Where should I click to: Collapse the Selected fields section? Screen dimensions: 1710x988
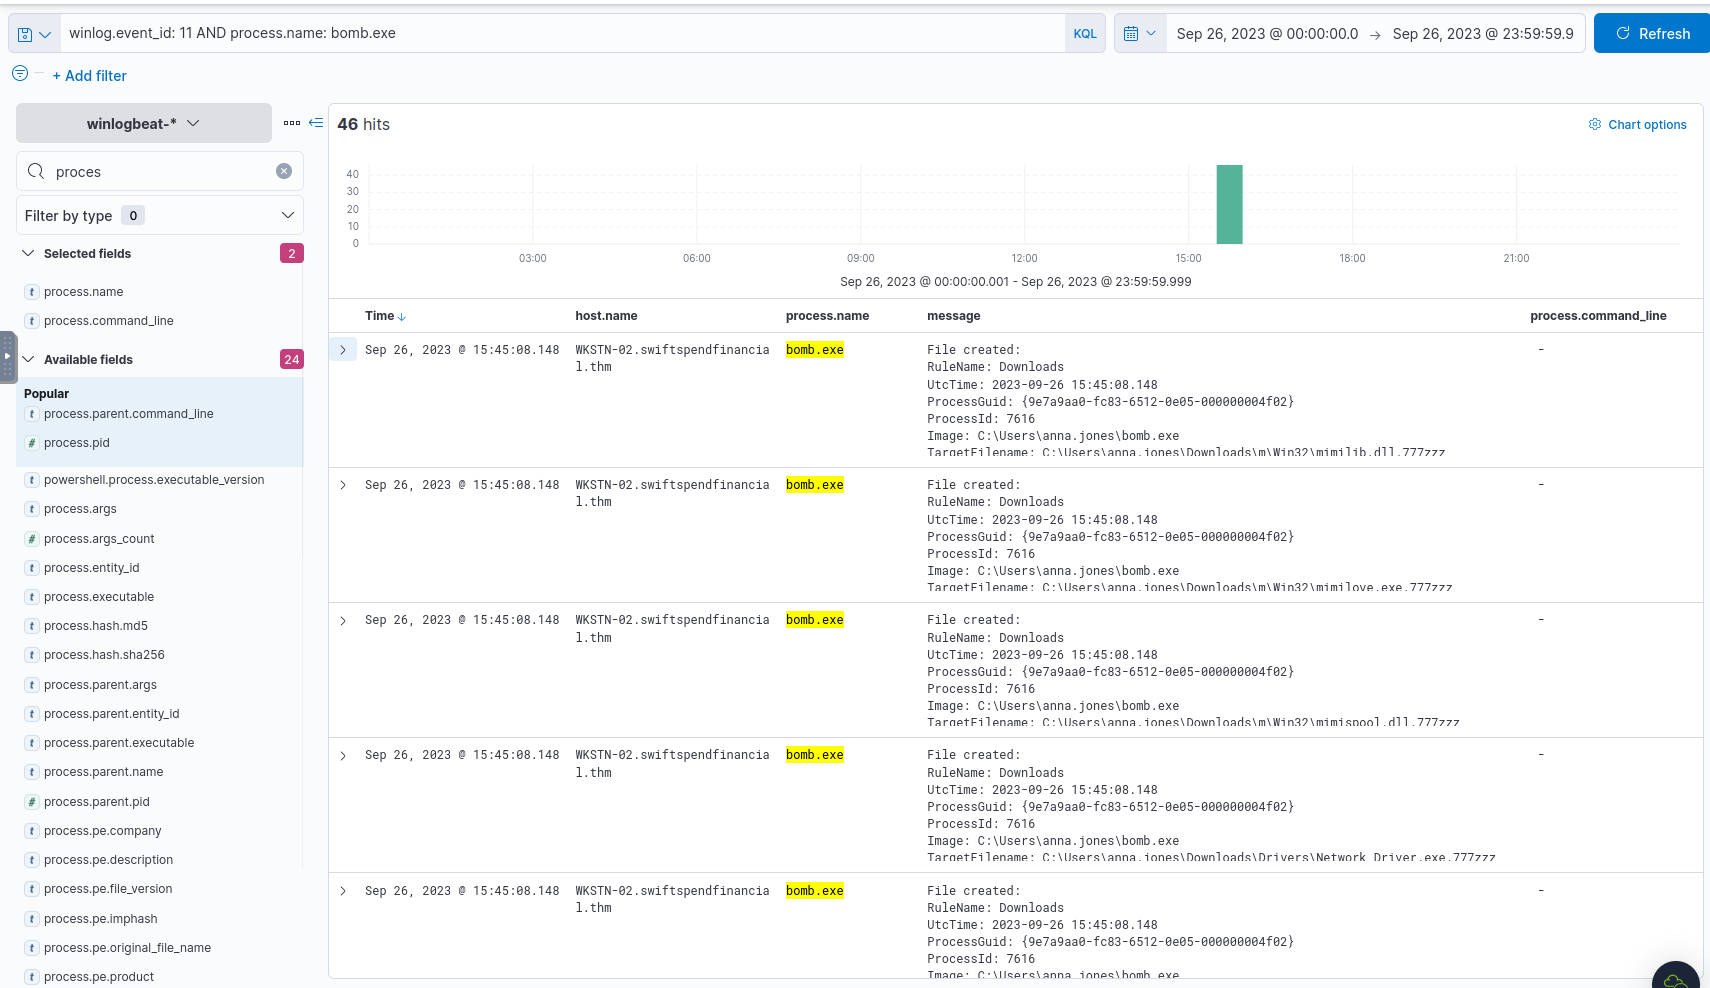click(x=28, y=254)
